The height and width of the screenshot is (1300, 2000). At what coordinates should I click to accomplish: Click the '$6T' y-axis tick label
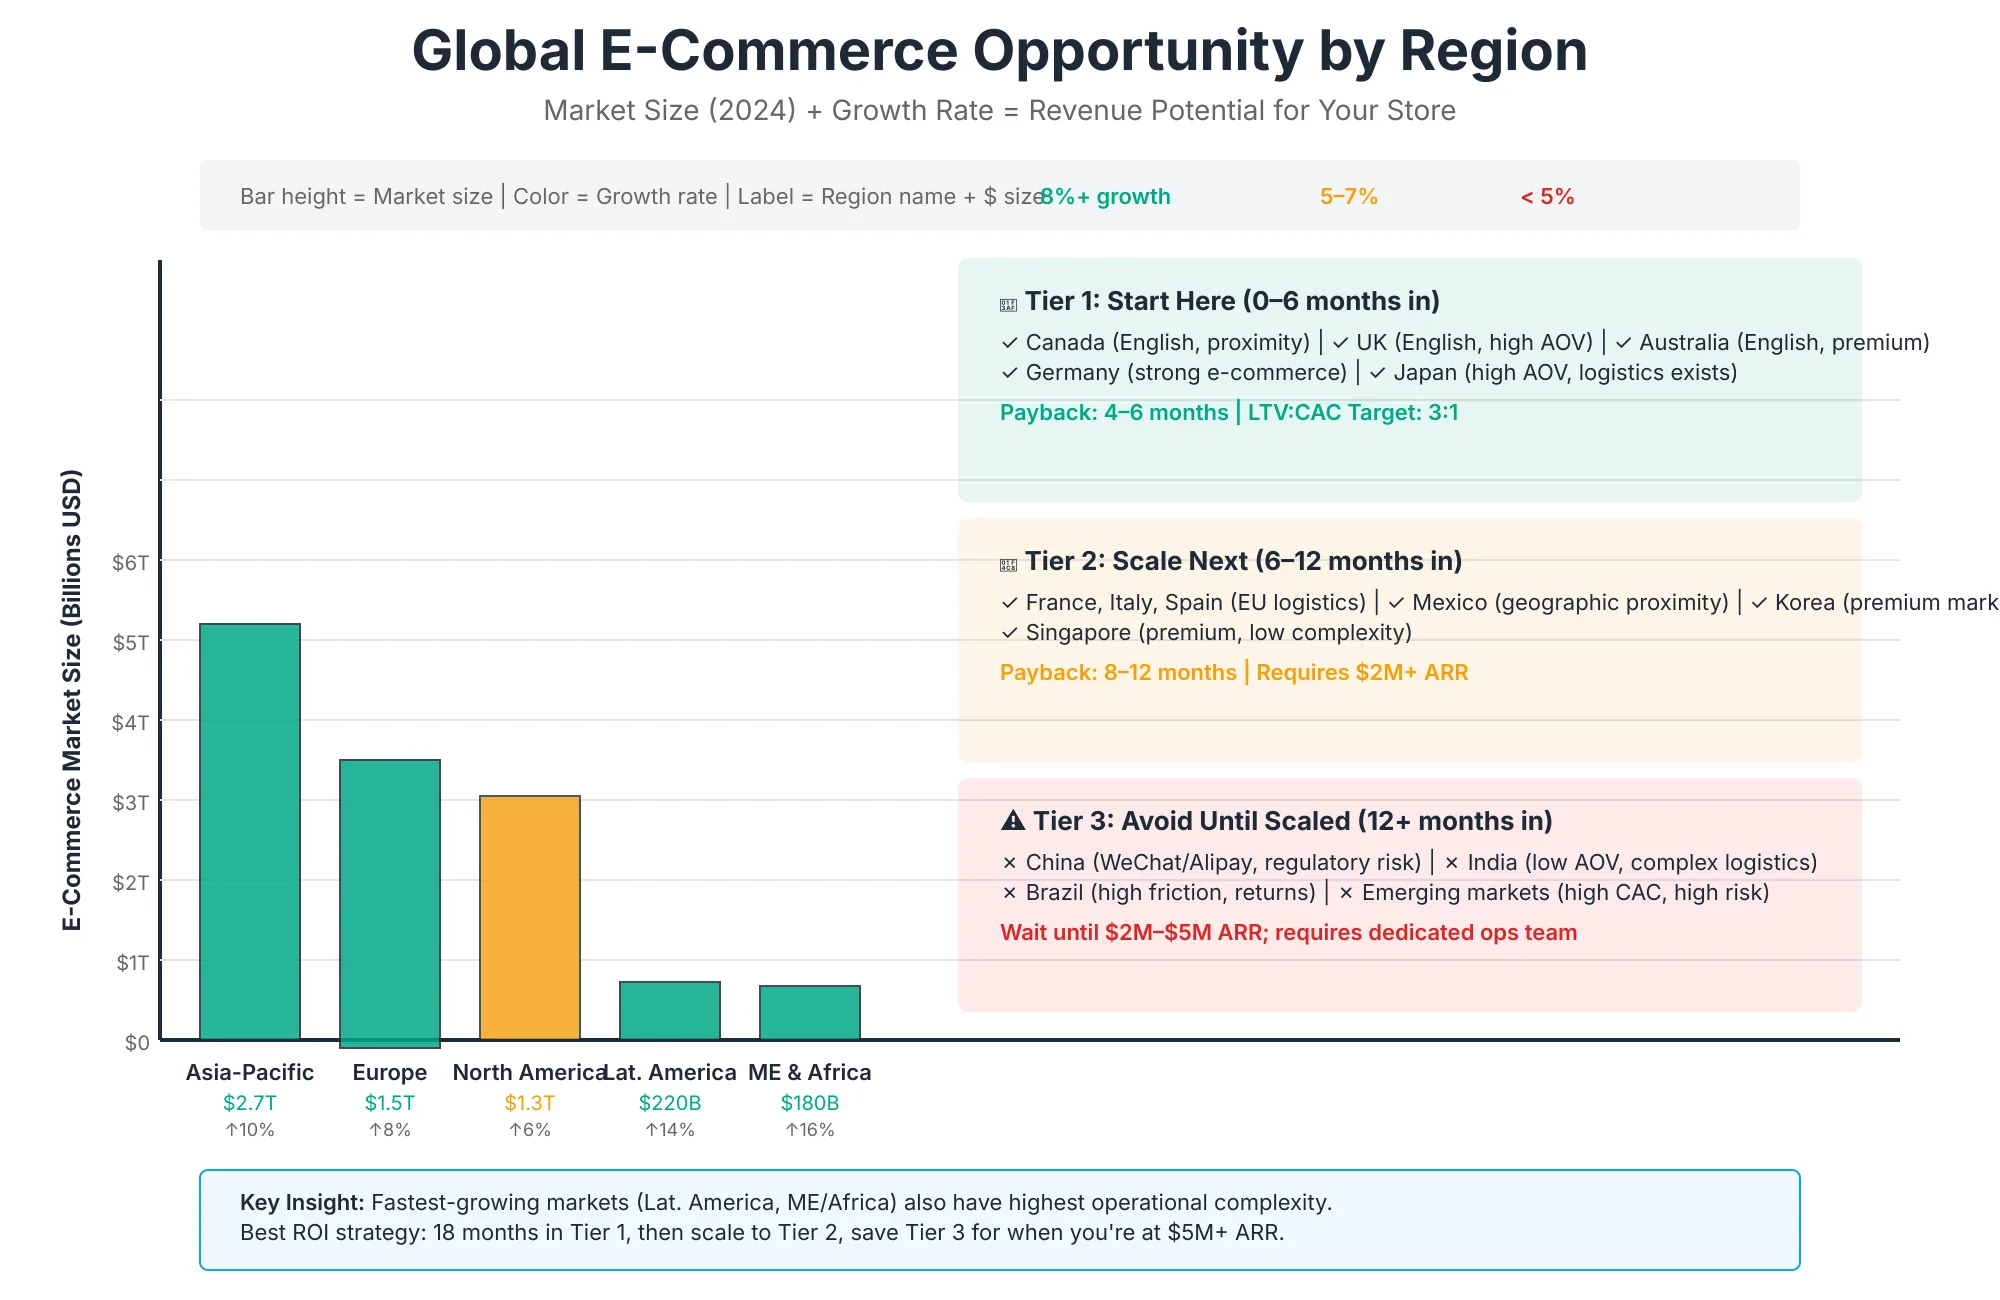click(131, 562)
